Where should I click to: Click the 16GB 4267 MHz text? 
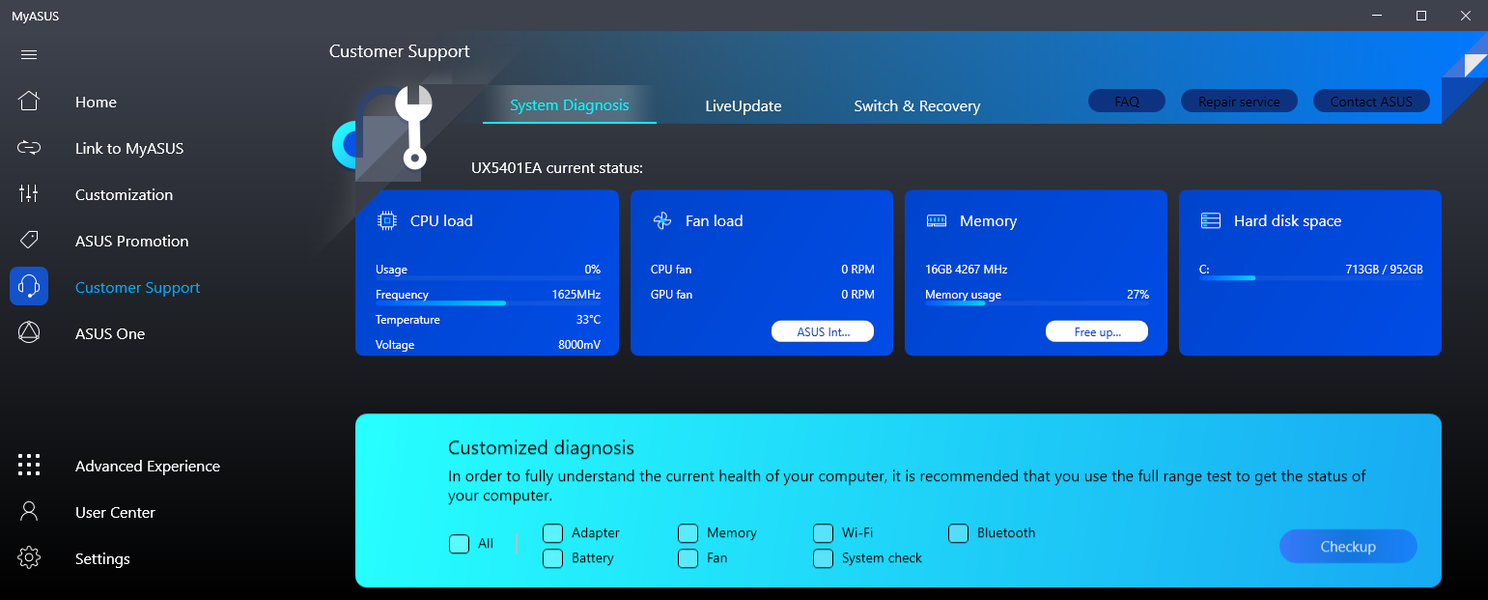point(966,269)
